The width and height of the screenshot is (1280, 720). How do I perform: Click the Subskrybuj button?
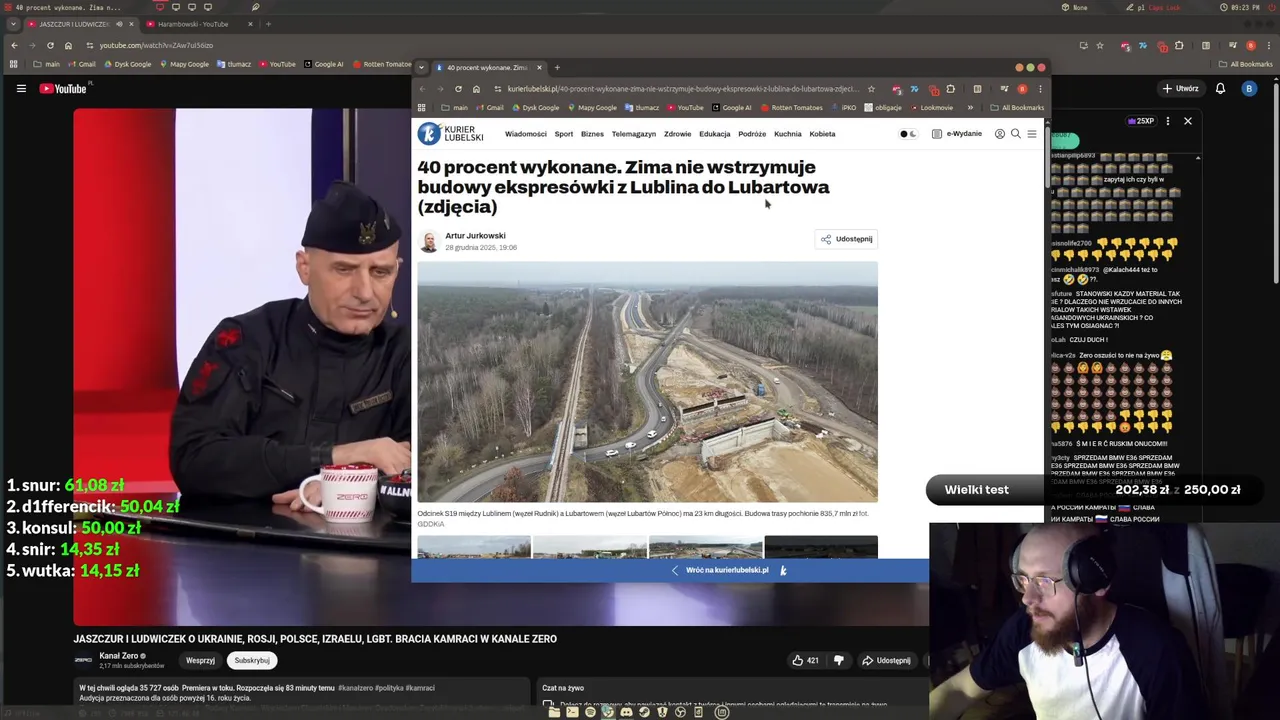click(252, 660)
